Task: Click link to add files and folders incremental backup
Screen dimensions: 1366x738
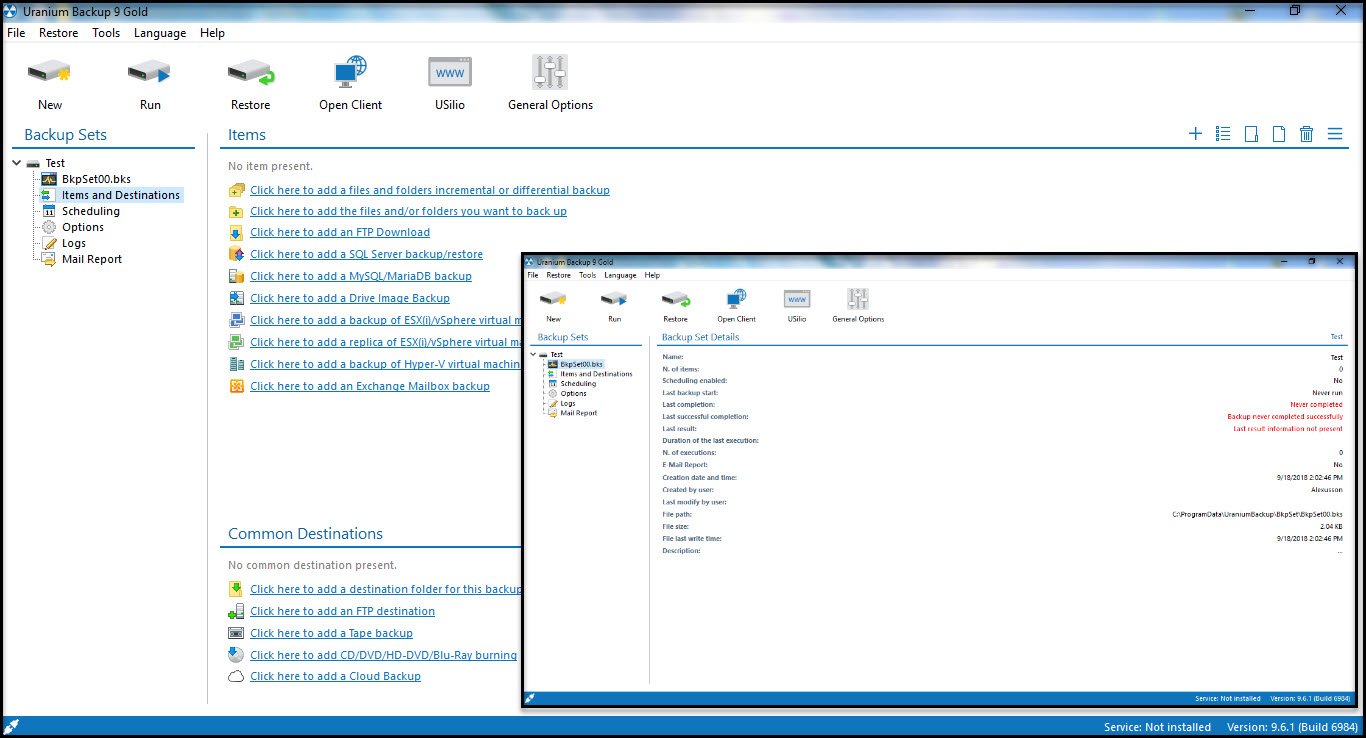Action: [430, 190]
